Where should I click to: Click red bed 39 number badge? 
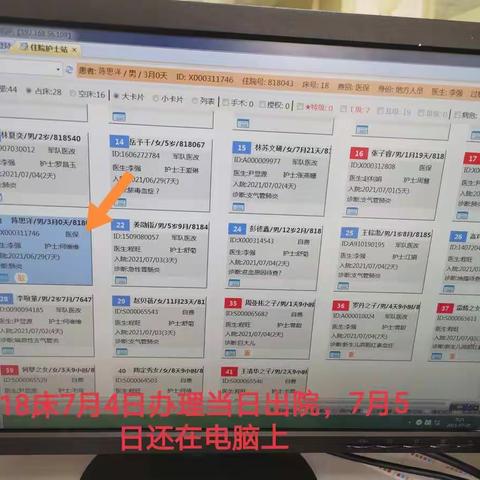click(10, 370)
